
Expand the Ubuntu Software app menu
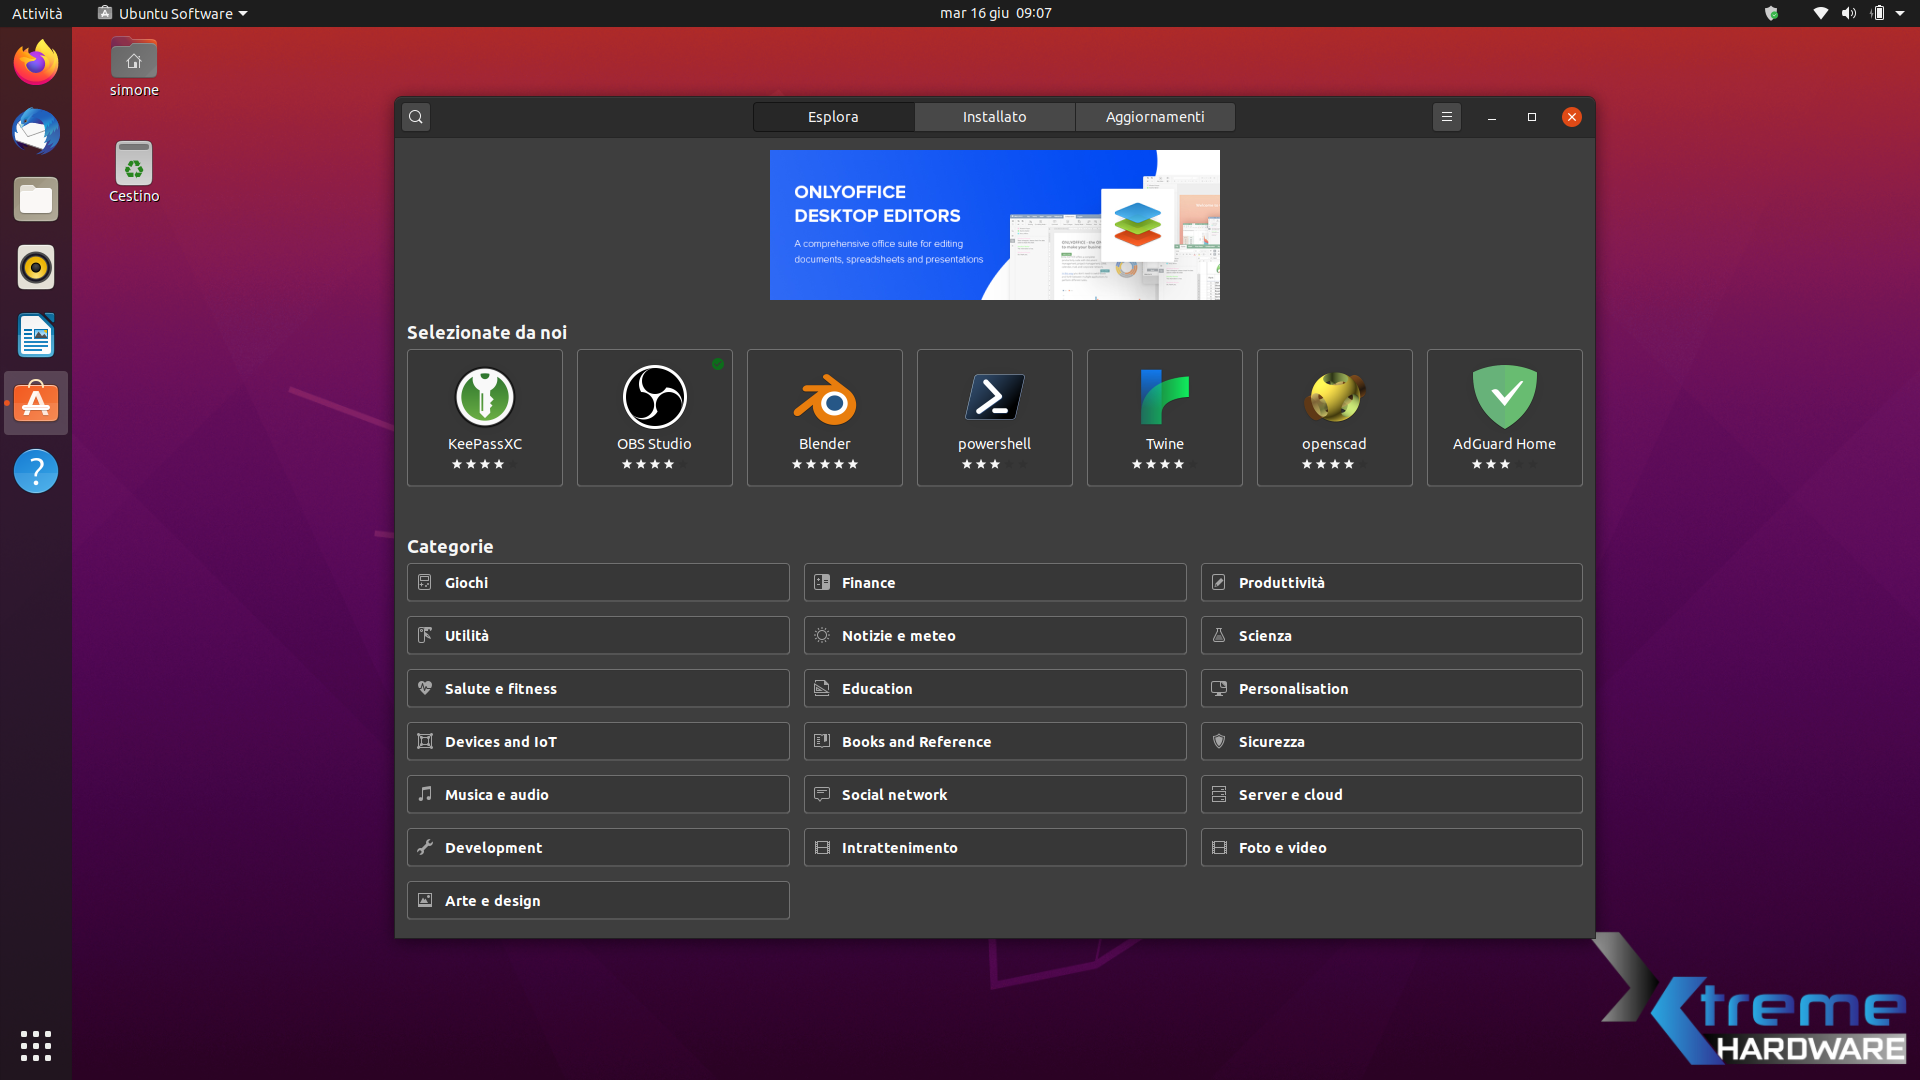click(x=173, y=13)
